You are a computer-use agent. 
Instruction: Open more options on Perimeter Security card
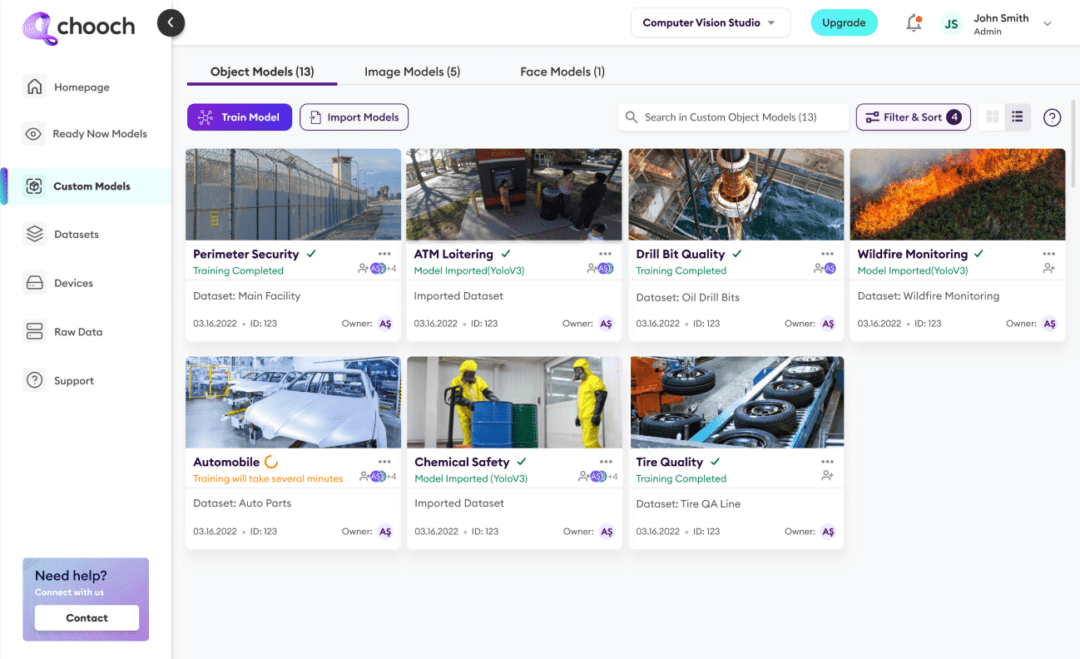pos(384,254)
